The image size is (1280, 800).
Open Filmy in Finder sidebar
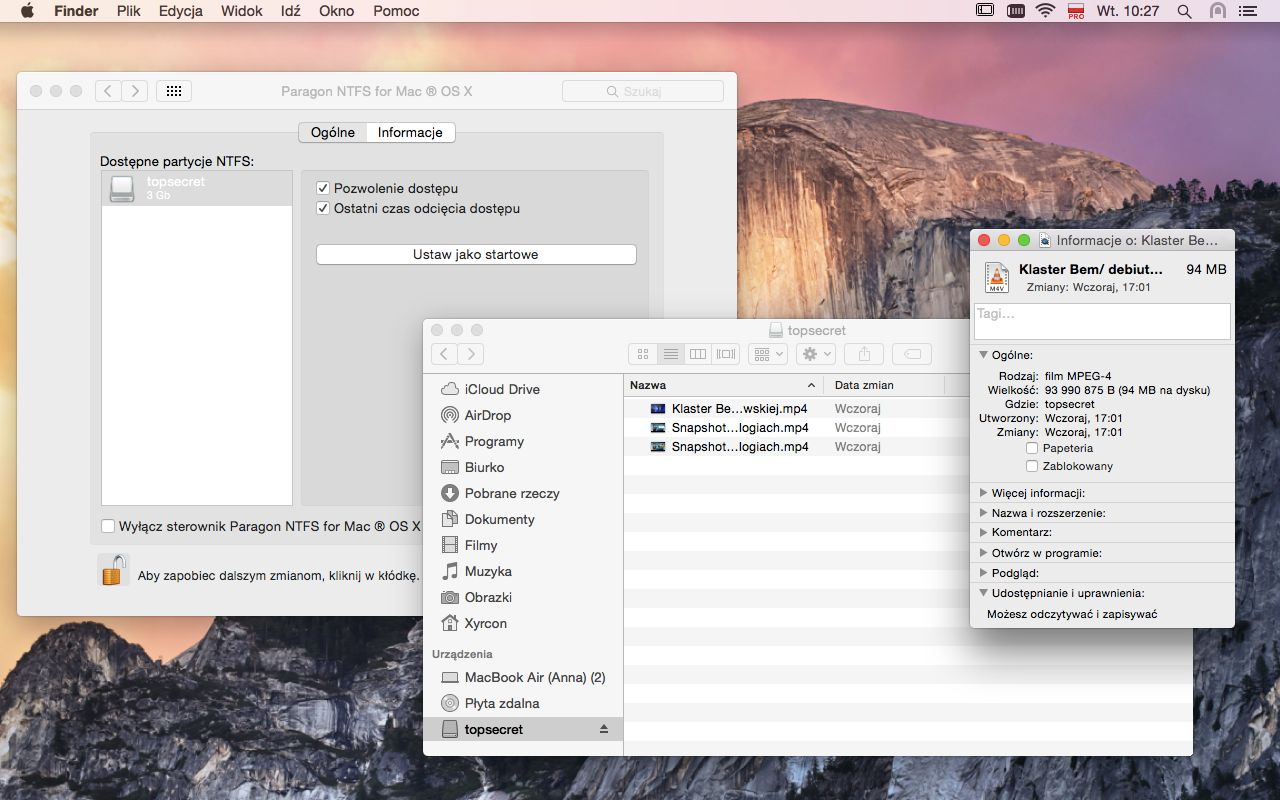coord(522,545)
